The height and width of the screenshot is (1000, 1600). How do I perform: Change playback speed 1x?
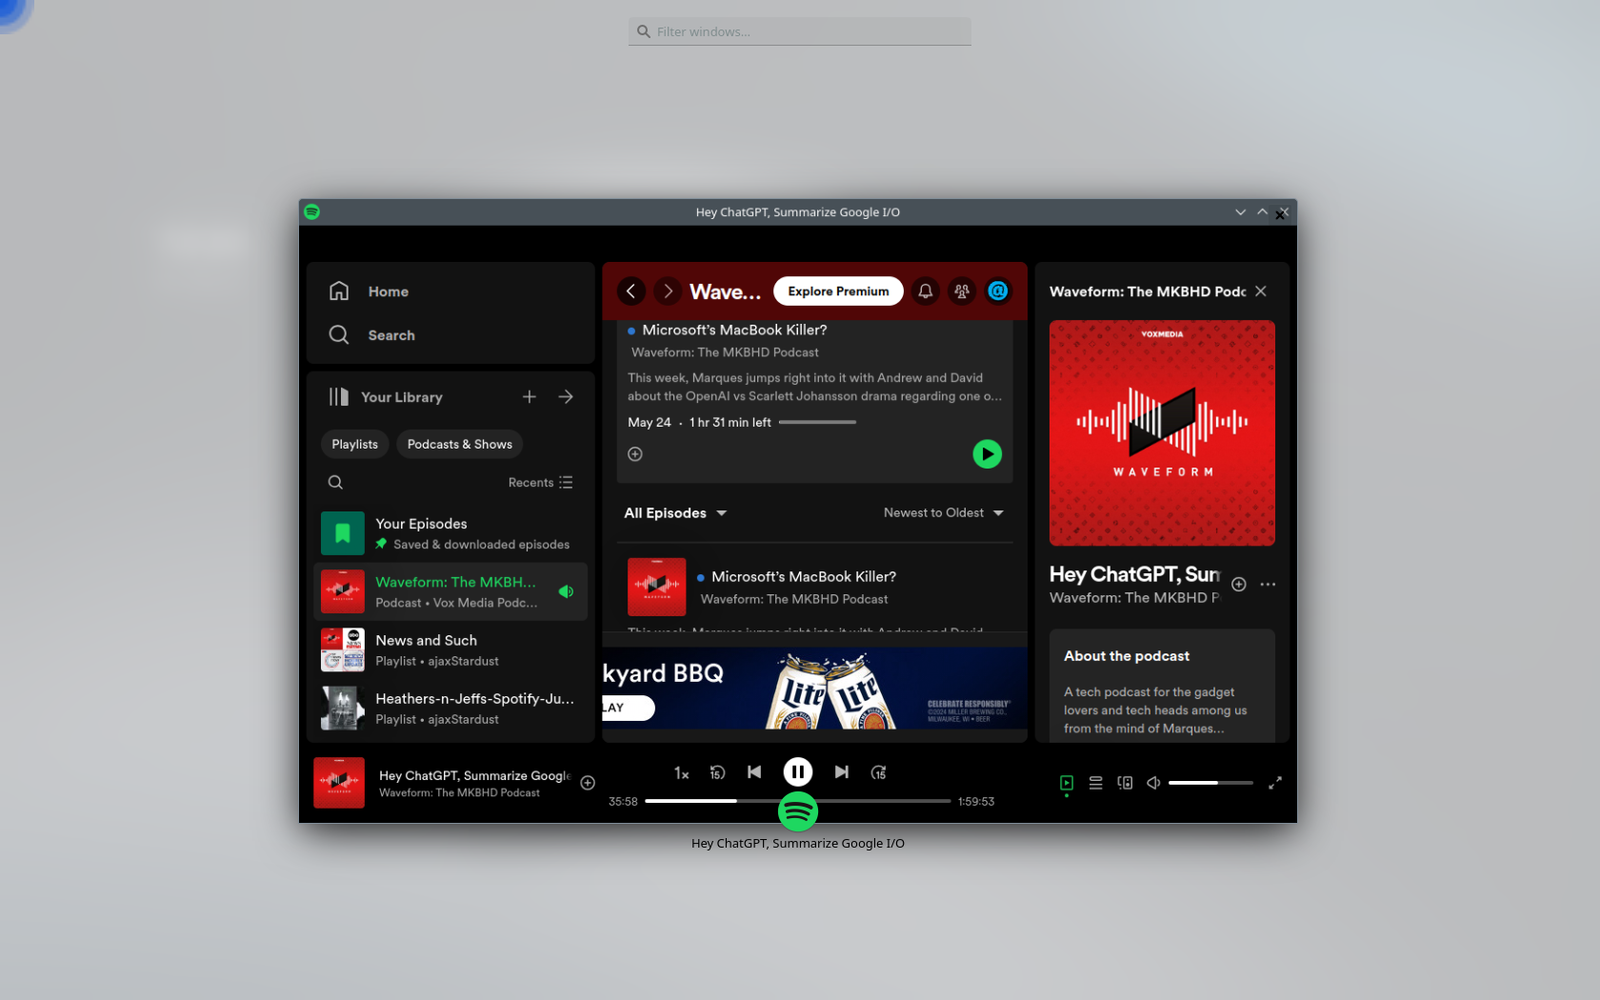click(x=681, y=773)
